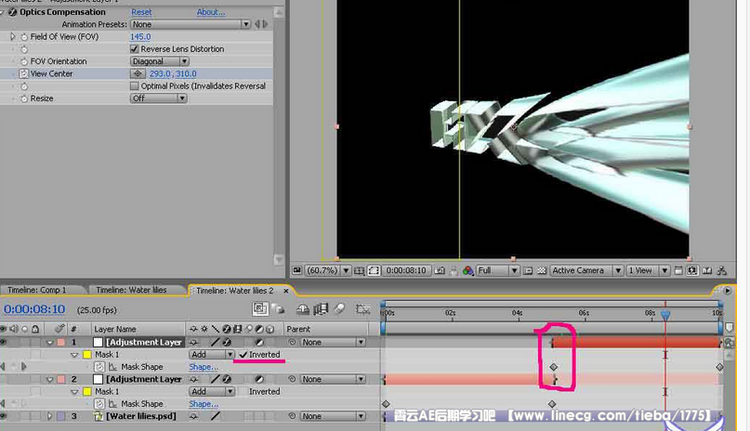
Task: Collapse layer 1 Adjustment Layer twirl arrow
Action: [x=50, y=342]
